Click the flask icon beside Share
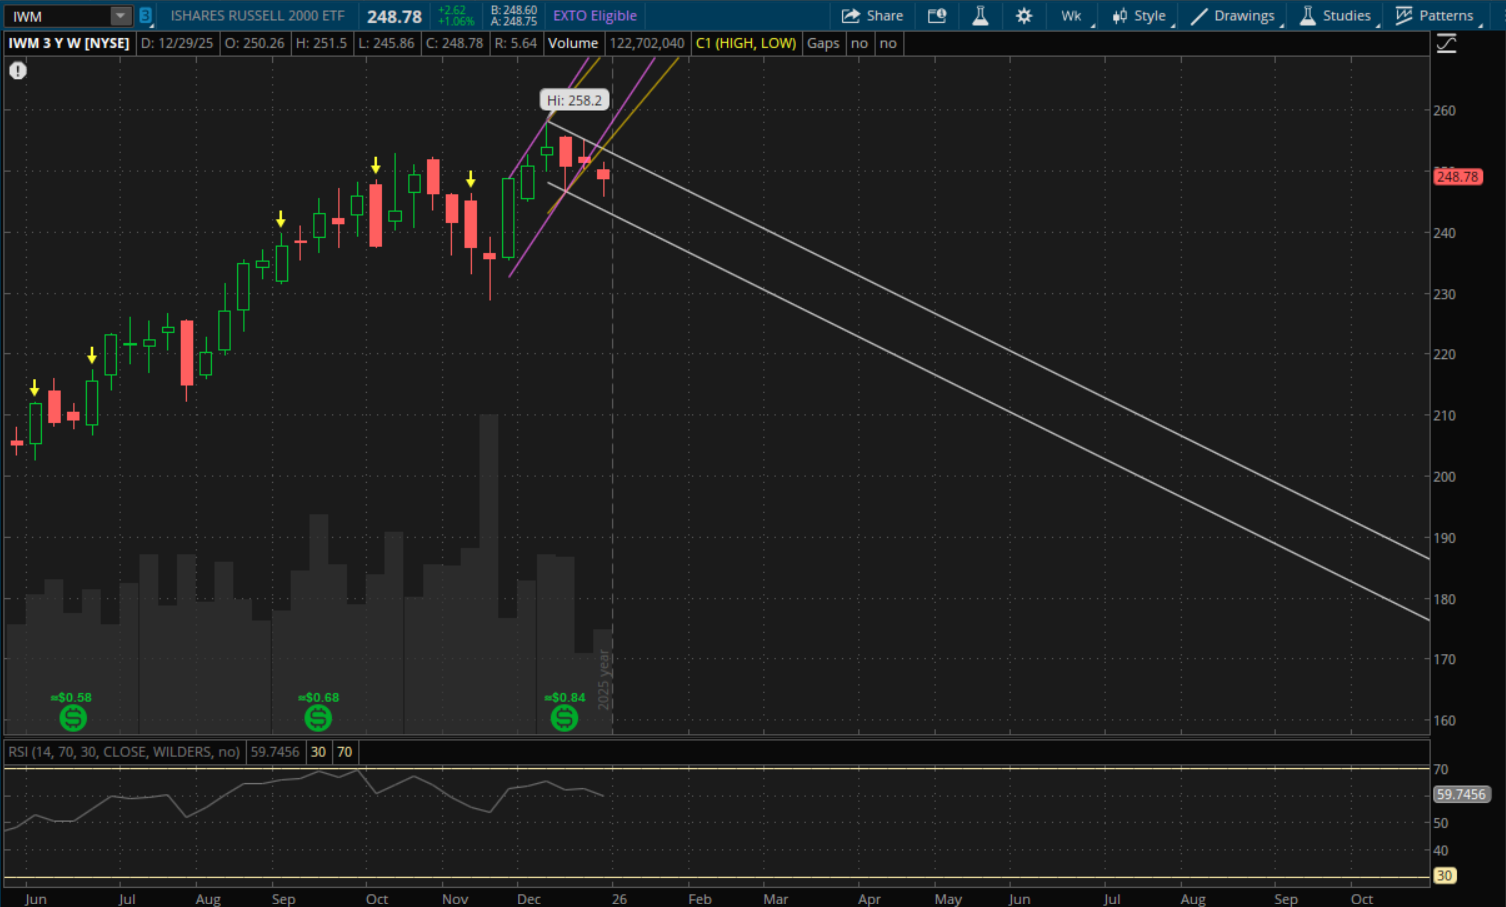This screenshot has height=907, width=1506. [980, 16]
